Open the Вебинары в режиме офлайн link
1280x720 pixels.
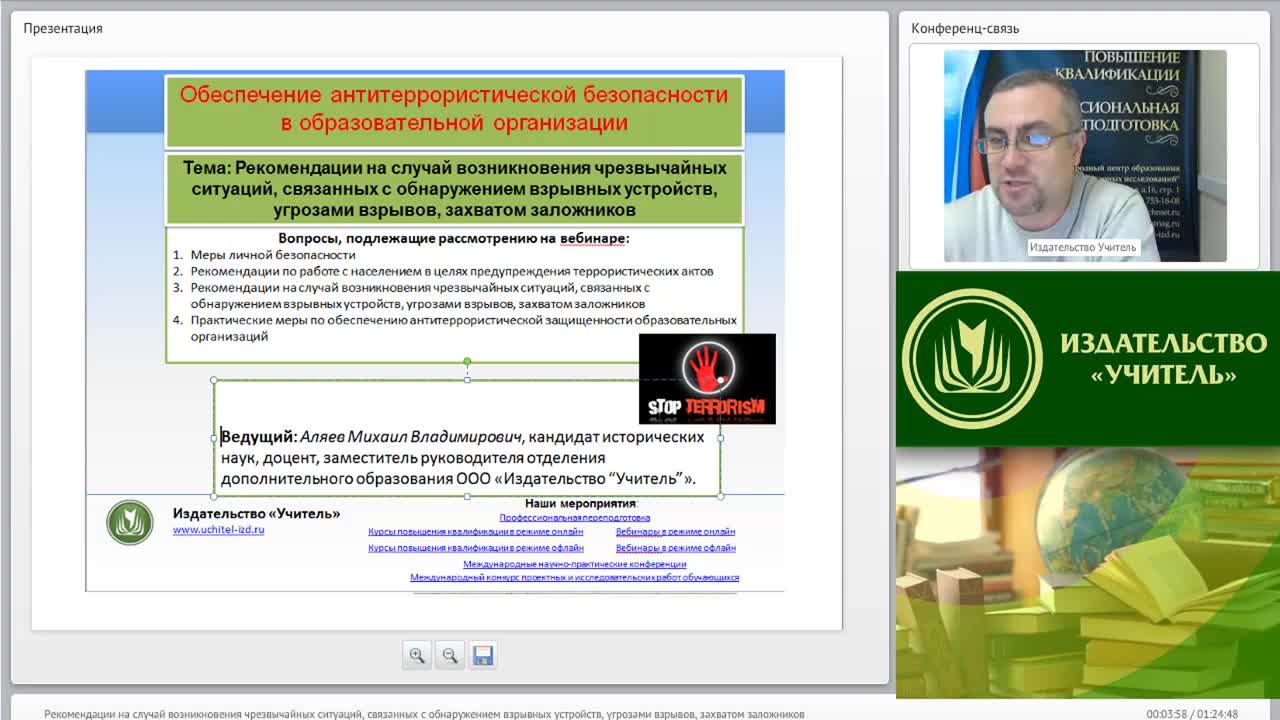(x=675, y=548)
